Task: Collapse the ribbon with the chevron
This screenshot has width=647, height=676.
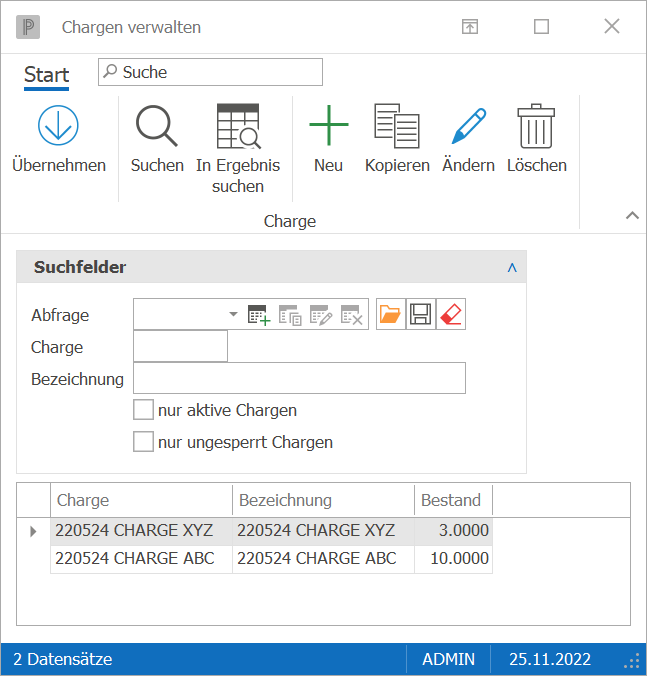Action: tap(632, 215)
